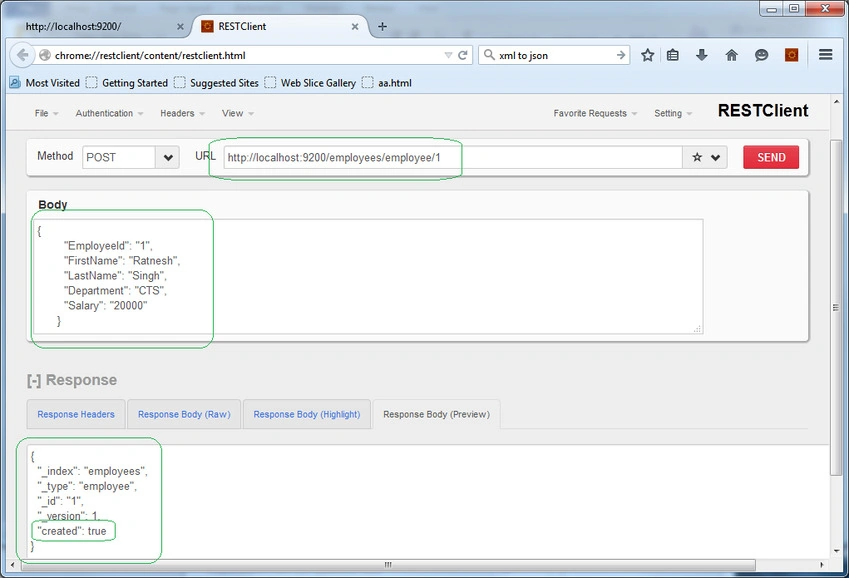
Task: Open saved URLs dropdown chevron
Action: pyautogui.click(x=716, y=158)
